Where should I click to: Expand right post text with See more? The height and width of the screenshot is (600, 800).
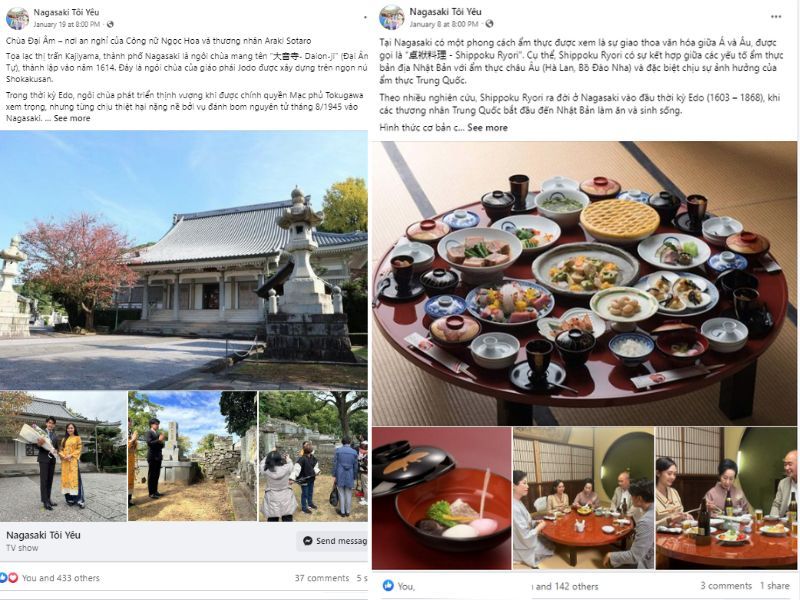pos(487,128)
